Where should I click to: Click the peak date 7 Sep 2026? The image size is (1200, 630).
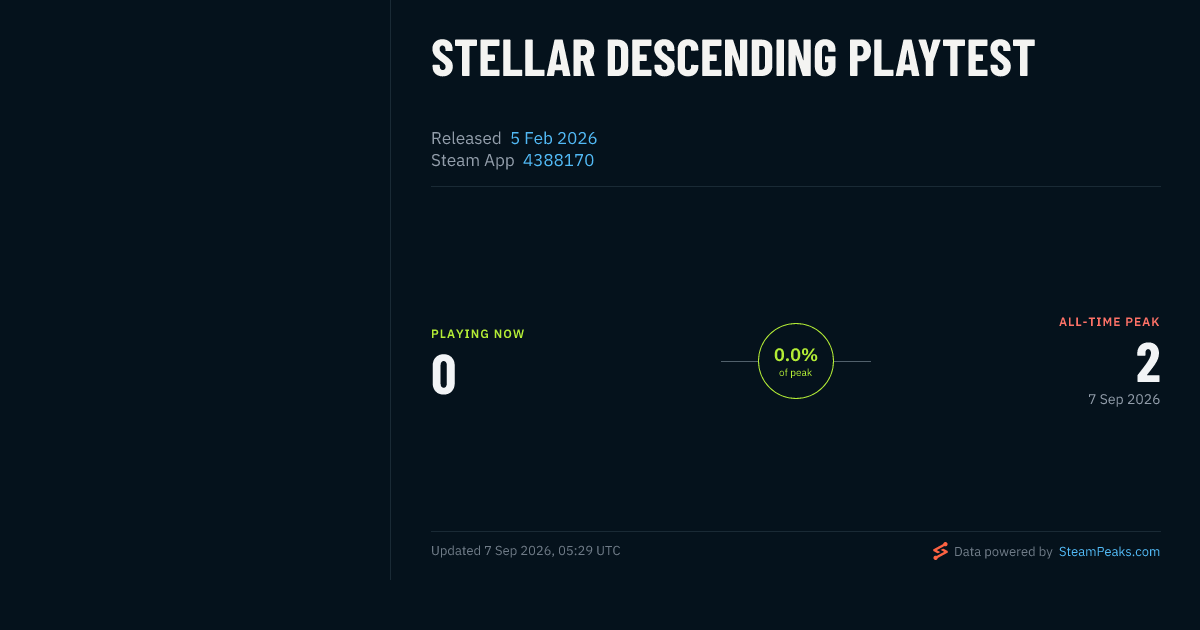[1124, 399]
